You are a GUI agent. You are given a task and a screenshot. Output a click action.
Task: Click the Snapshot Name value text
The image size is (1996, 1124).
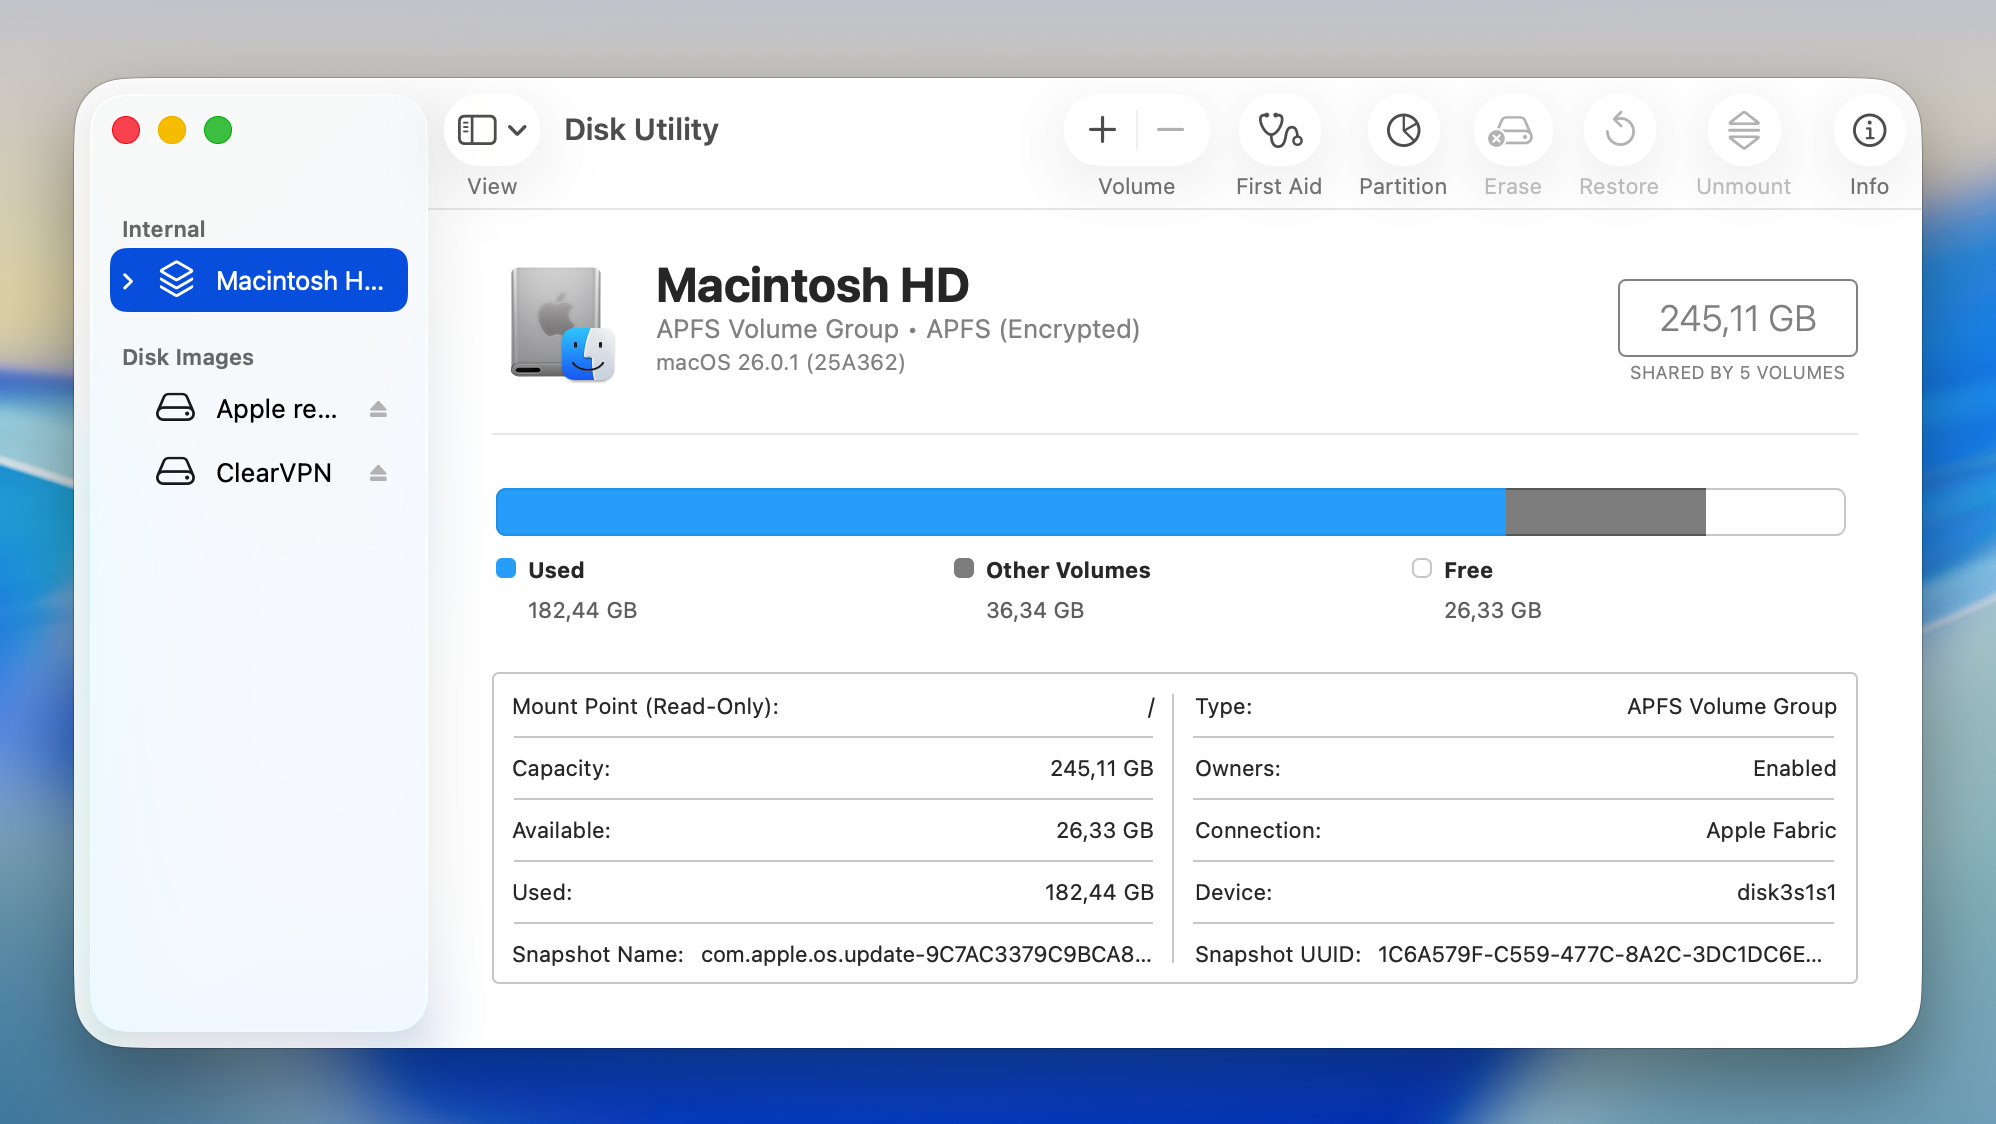pos(926,954)
